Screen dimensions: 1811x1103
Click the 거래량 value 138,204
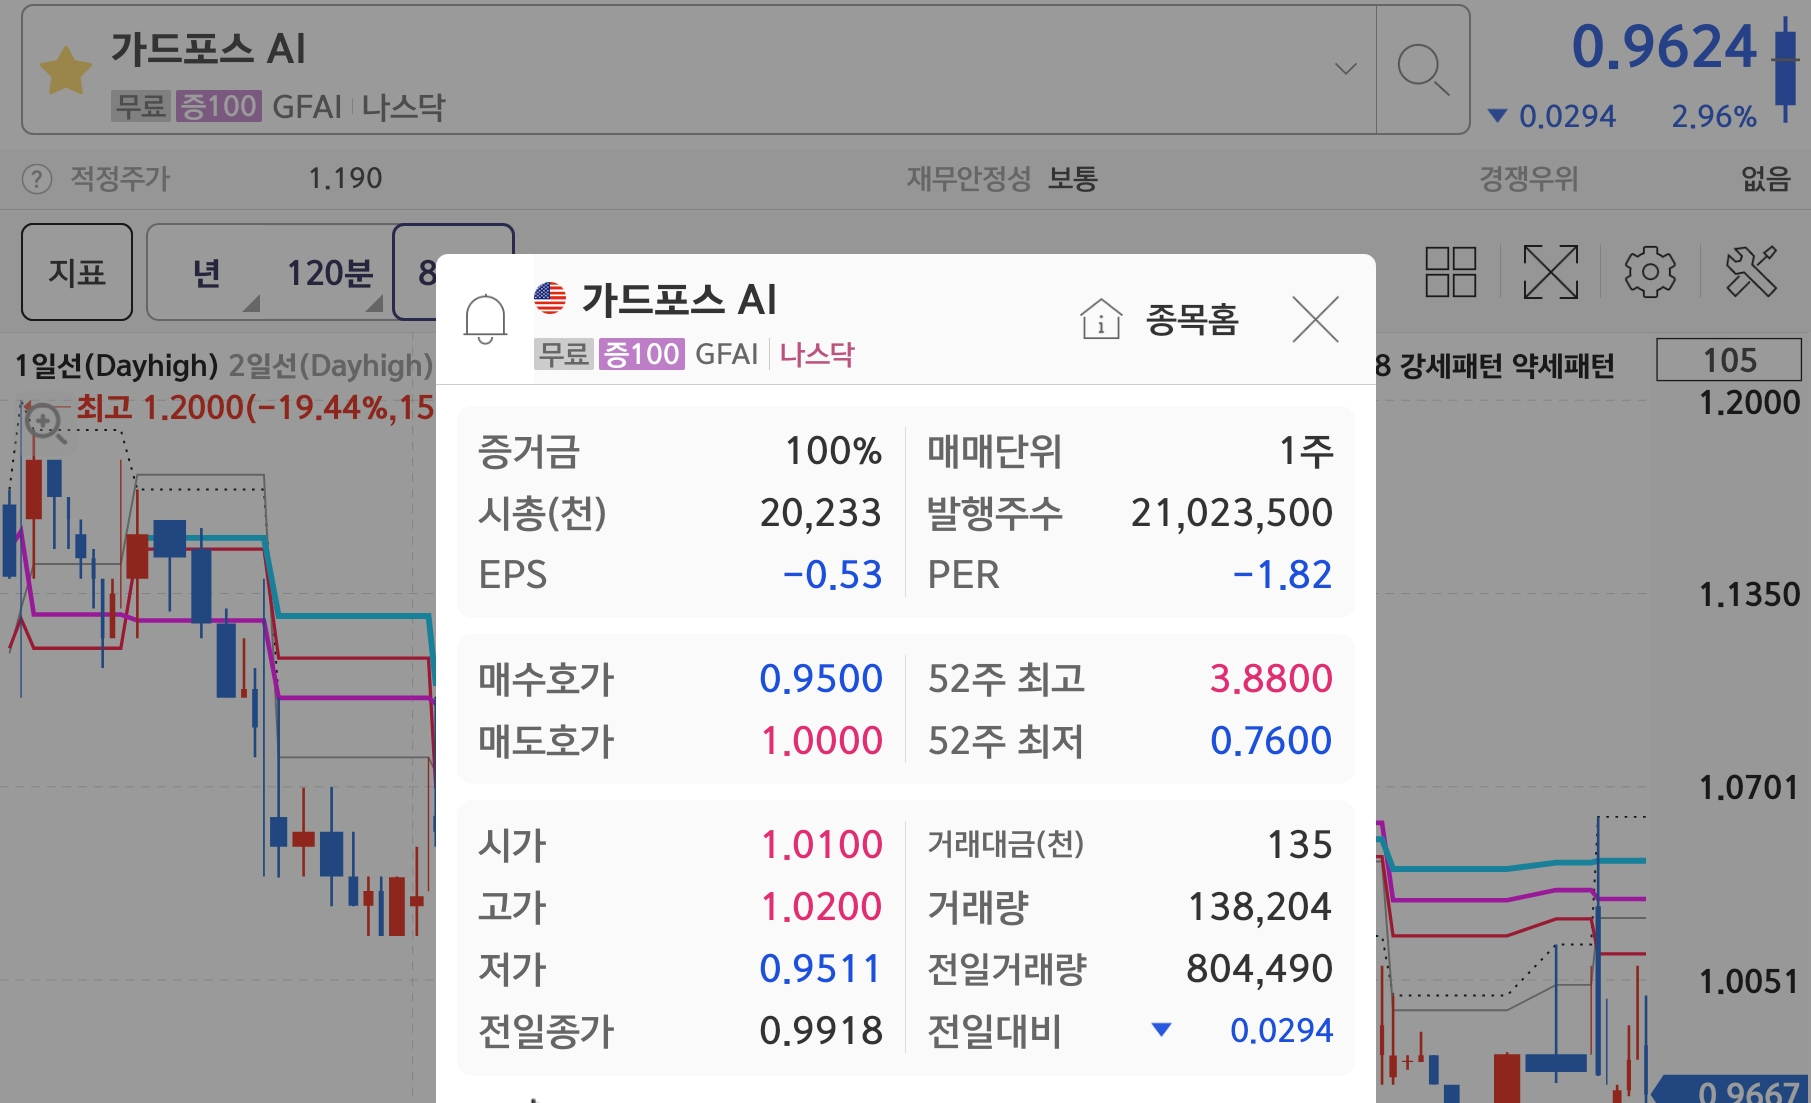coord(1260,907)
